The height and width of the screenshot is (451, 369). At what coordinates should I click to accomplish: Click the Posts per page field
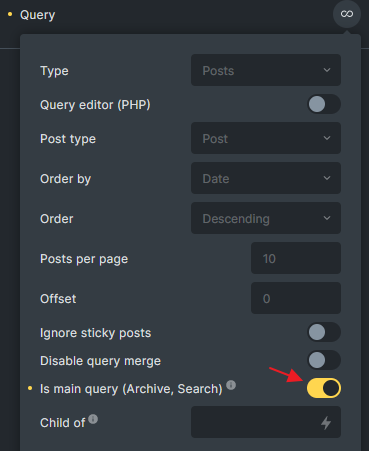pyautogui.click(x=296, y=258)
